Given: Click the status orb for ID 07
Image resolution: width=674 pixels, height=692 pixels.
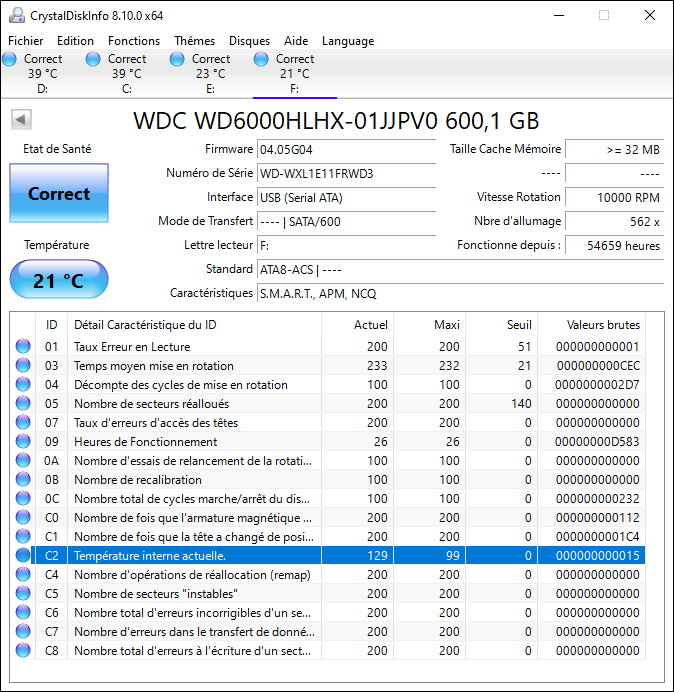Looking at the screenshot, I should click(23, 422).
